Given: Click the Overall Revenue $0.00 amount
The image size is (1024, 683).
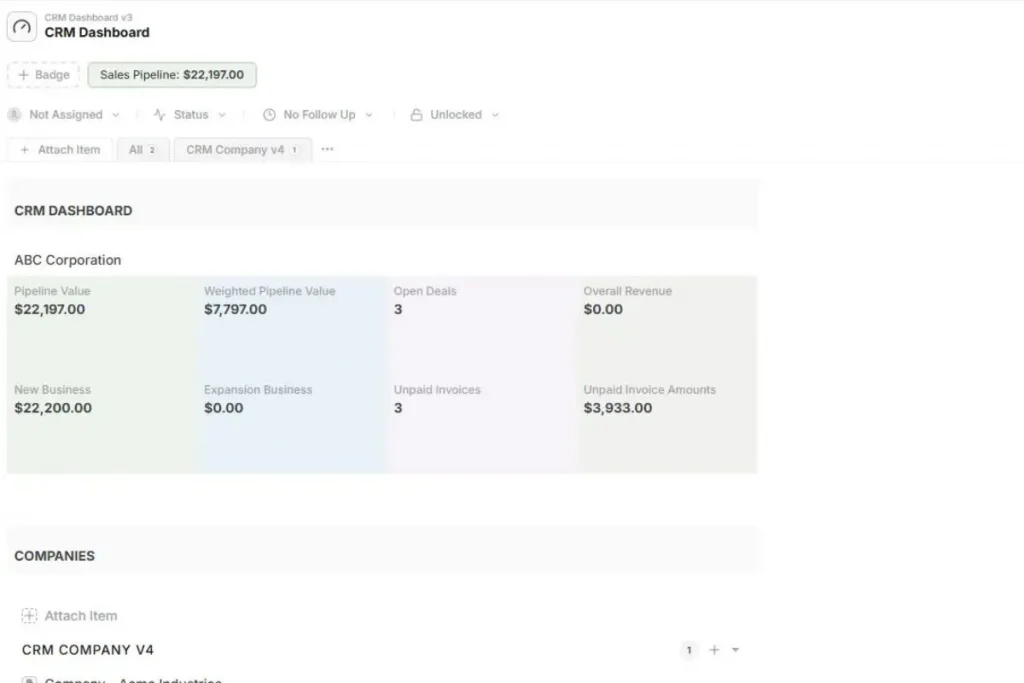Looking at the screenshot, I should tap(603, 310).
